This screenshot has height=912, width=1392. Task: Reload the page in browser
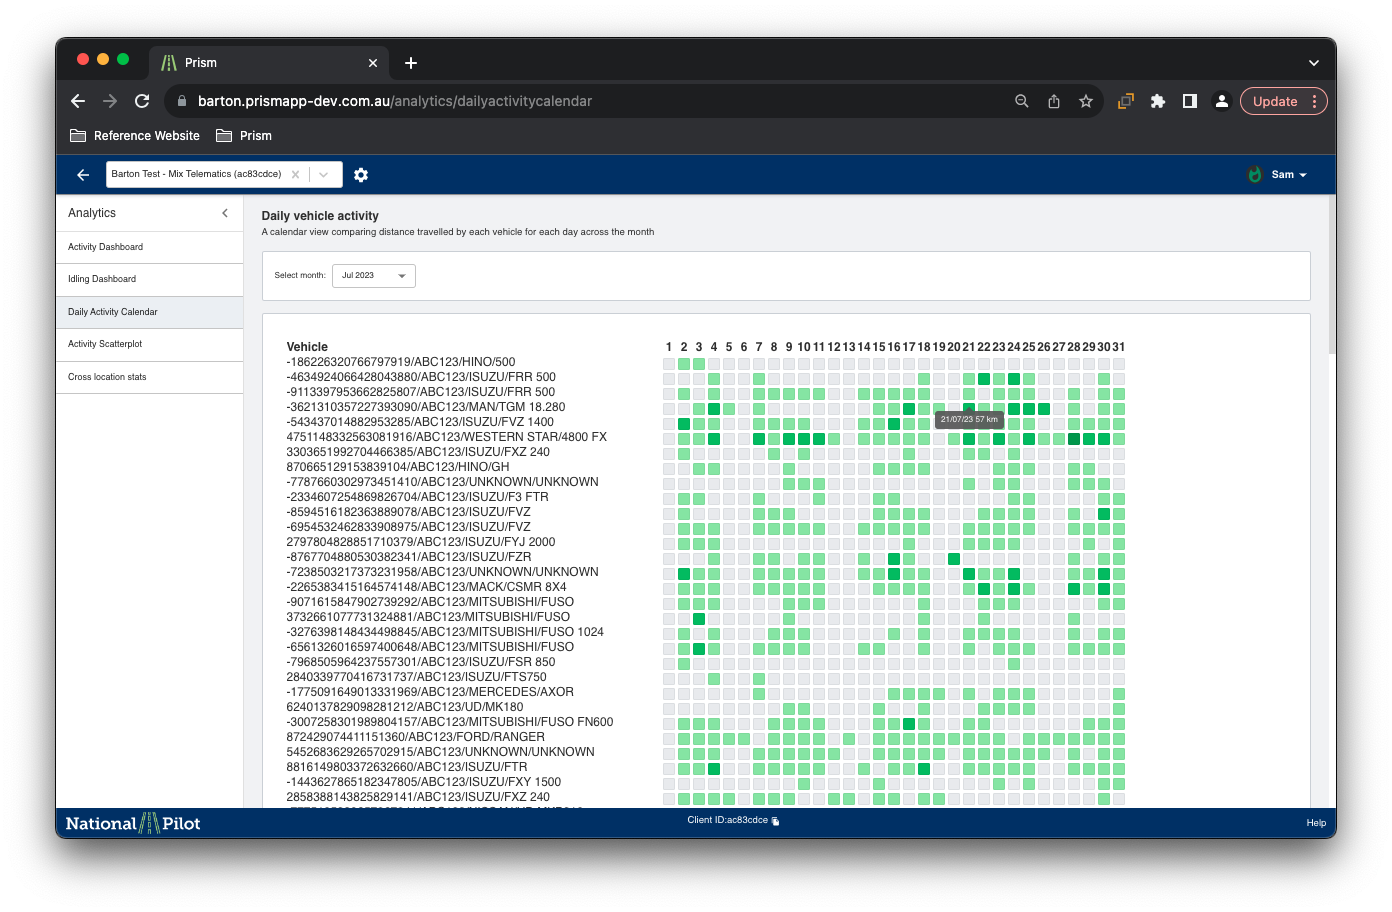tap(142, 101)
